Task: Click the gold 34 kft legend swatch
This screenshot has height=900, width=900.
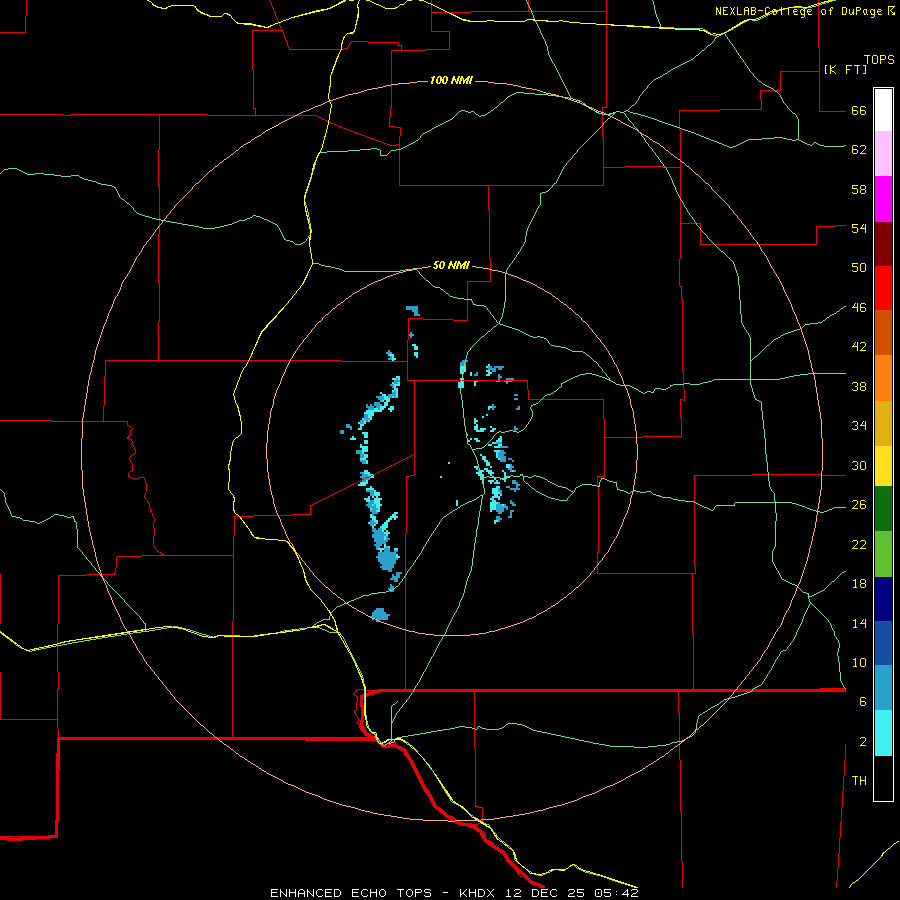Action: pos(883,424)
